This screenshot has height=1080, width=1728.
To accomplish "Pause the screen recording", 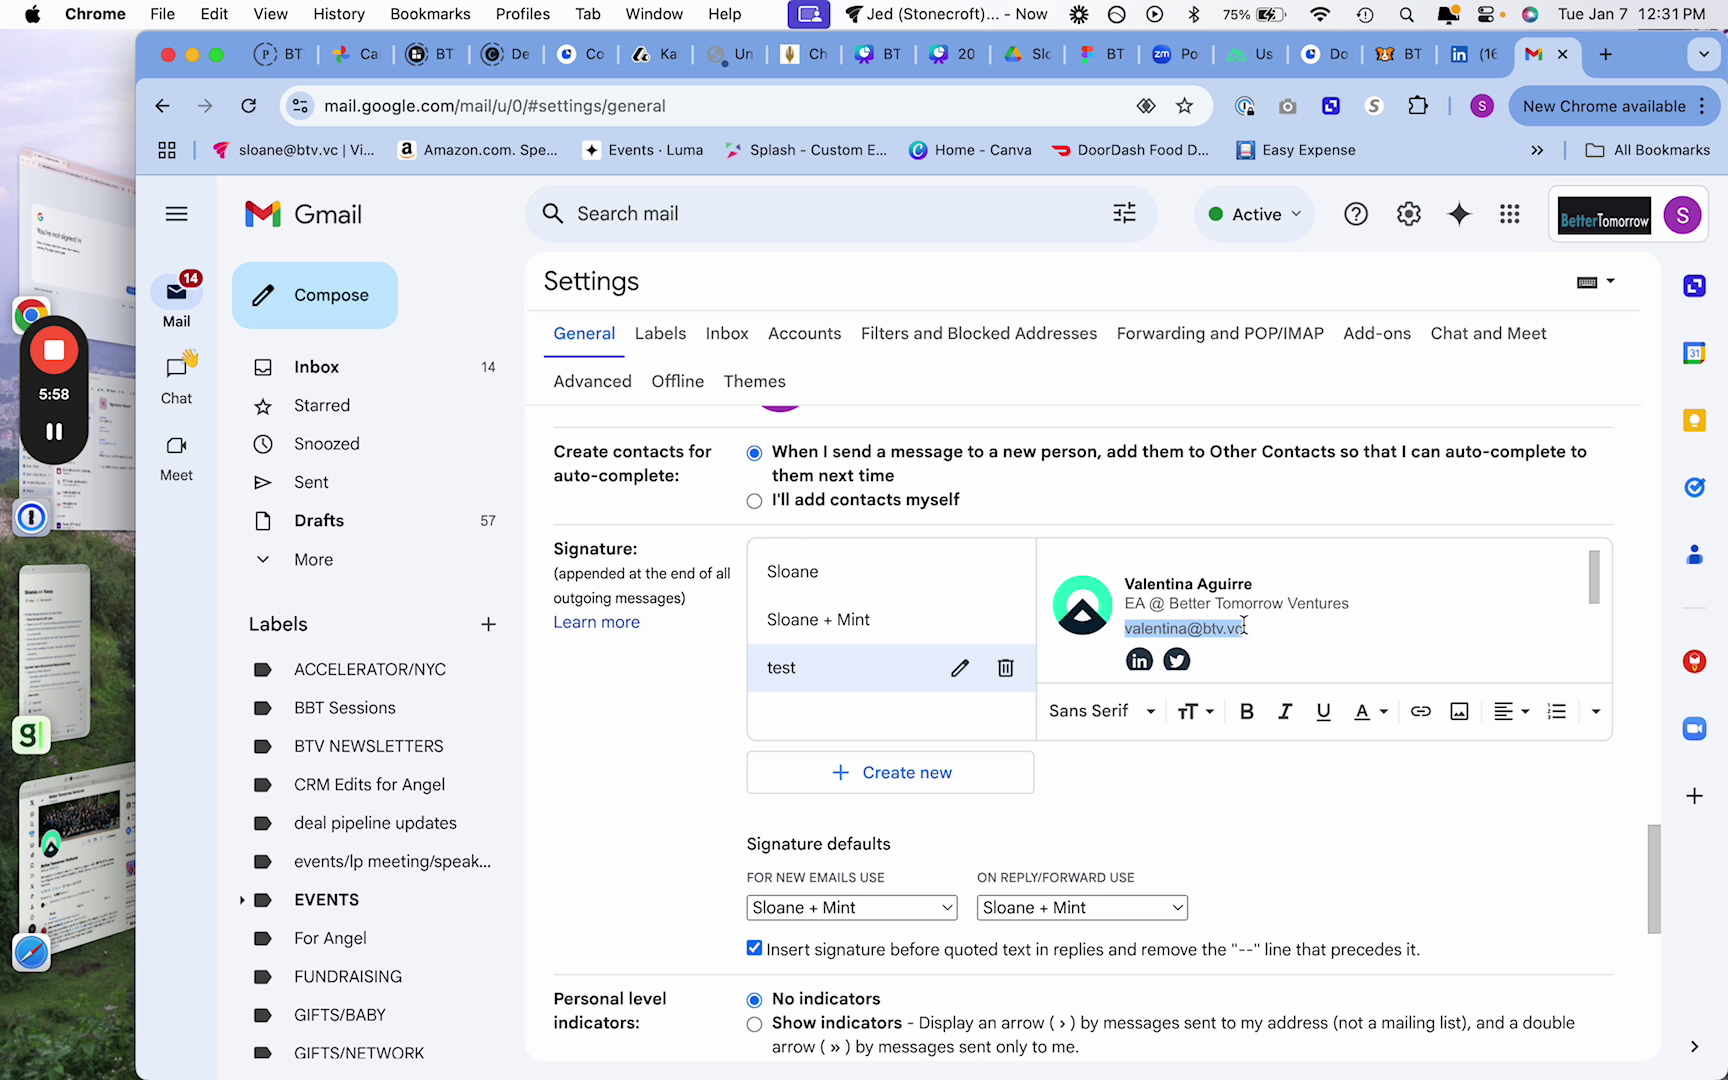I will tap(54, 432).
